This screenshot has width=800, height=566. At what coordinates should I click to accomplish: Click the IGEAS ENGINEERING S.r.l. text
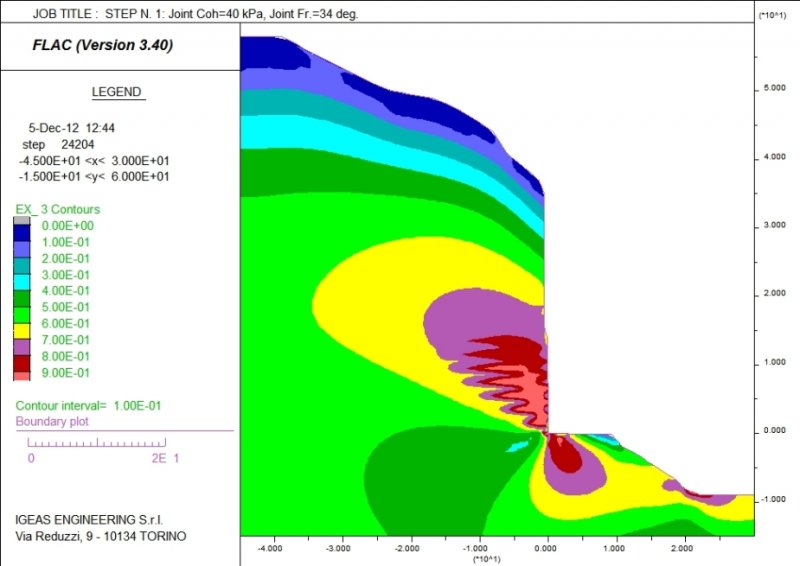coord(85,520)
